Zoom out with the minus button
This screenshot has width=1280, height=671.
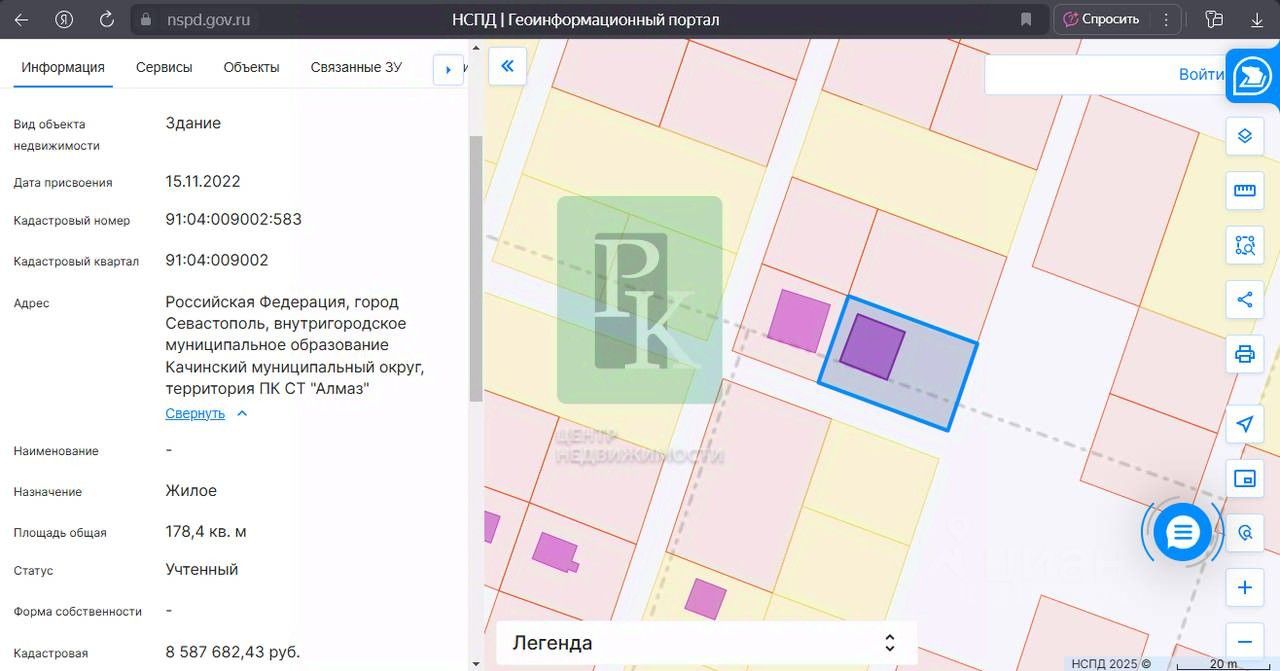point(1244,642)
